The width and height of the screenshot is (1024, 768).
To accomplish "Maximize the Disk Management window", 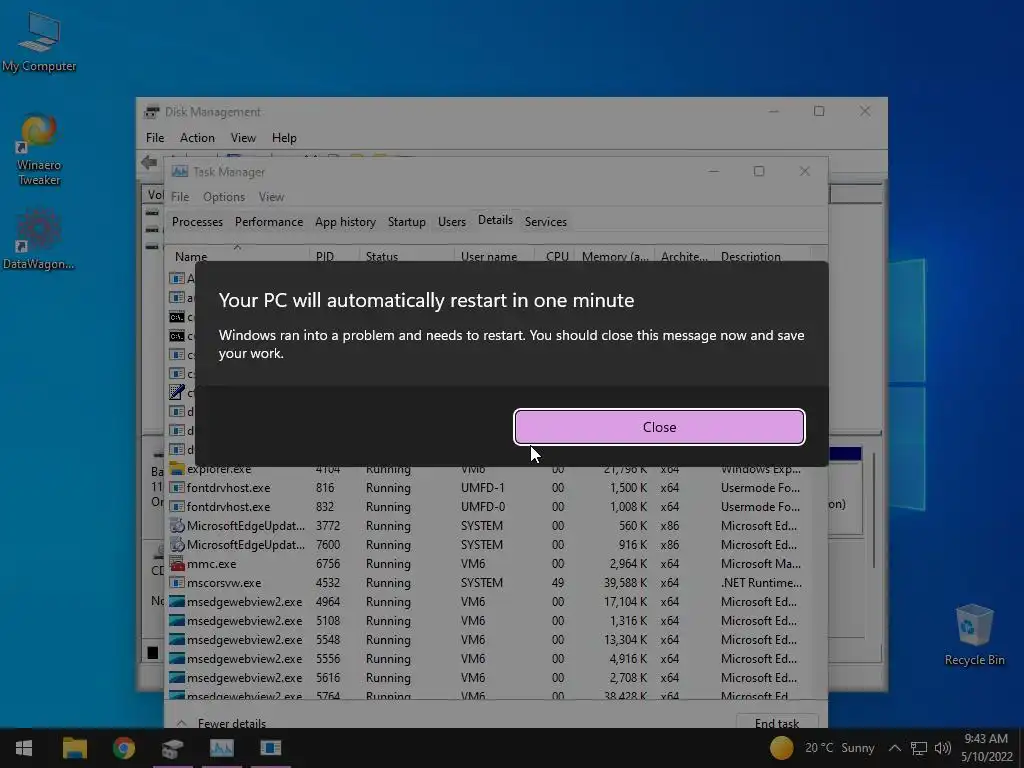I will pyautogui.click(x=819, y=112).
